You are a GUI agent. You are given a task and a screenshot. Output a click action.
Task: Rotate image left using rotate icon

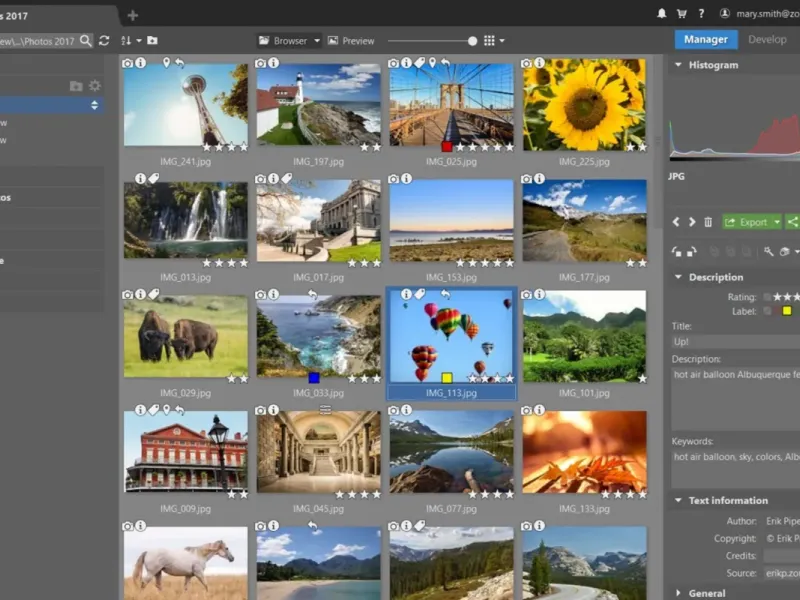pos(676,252)
